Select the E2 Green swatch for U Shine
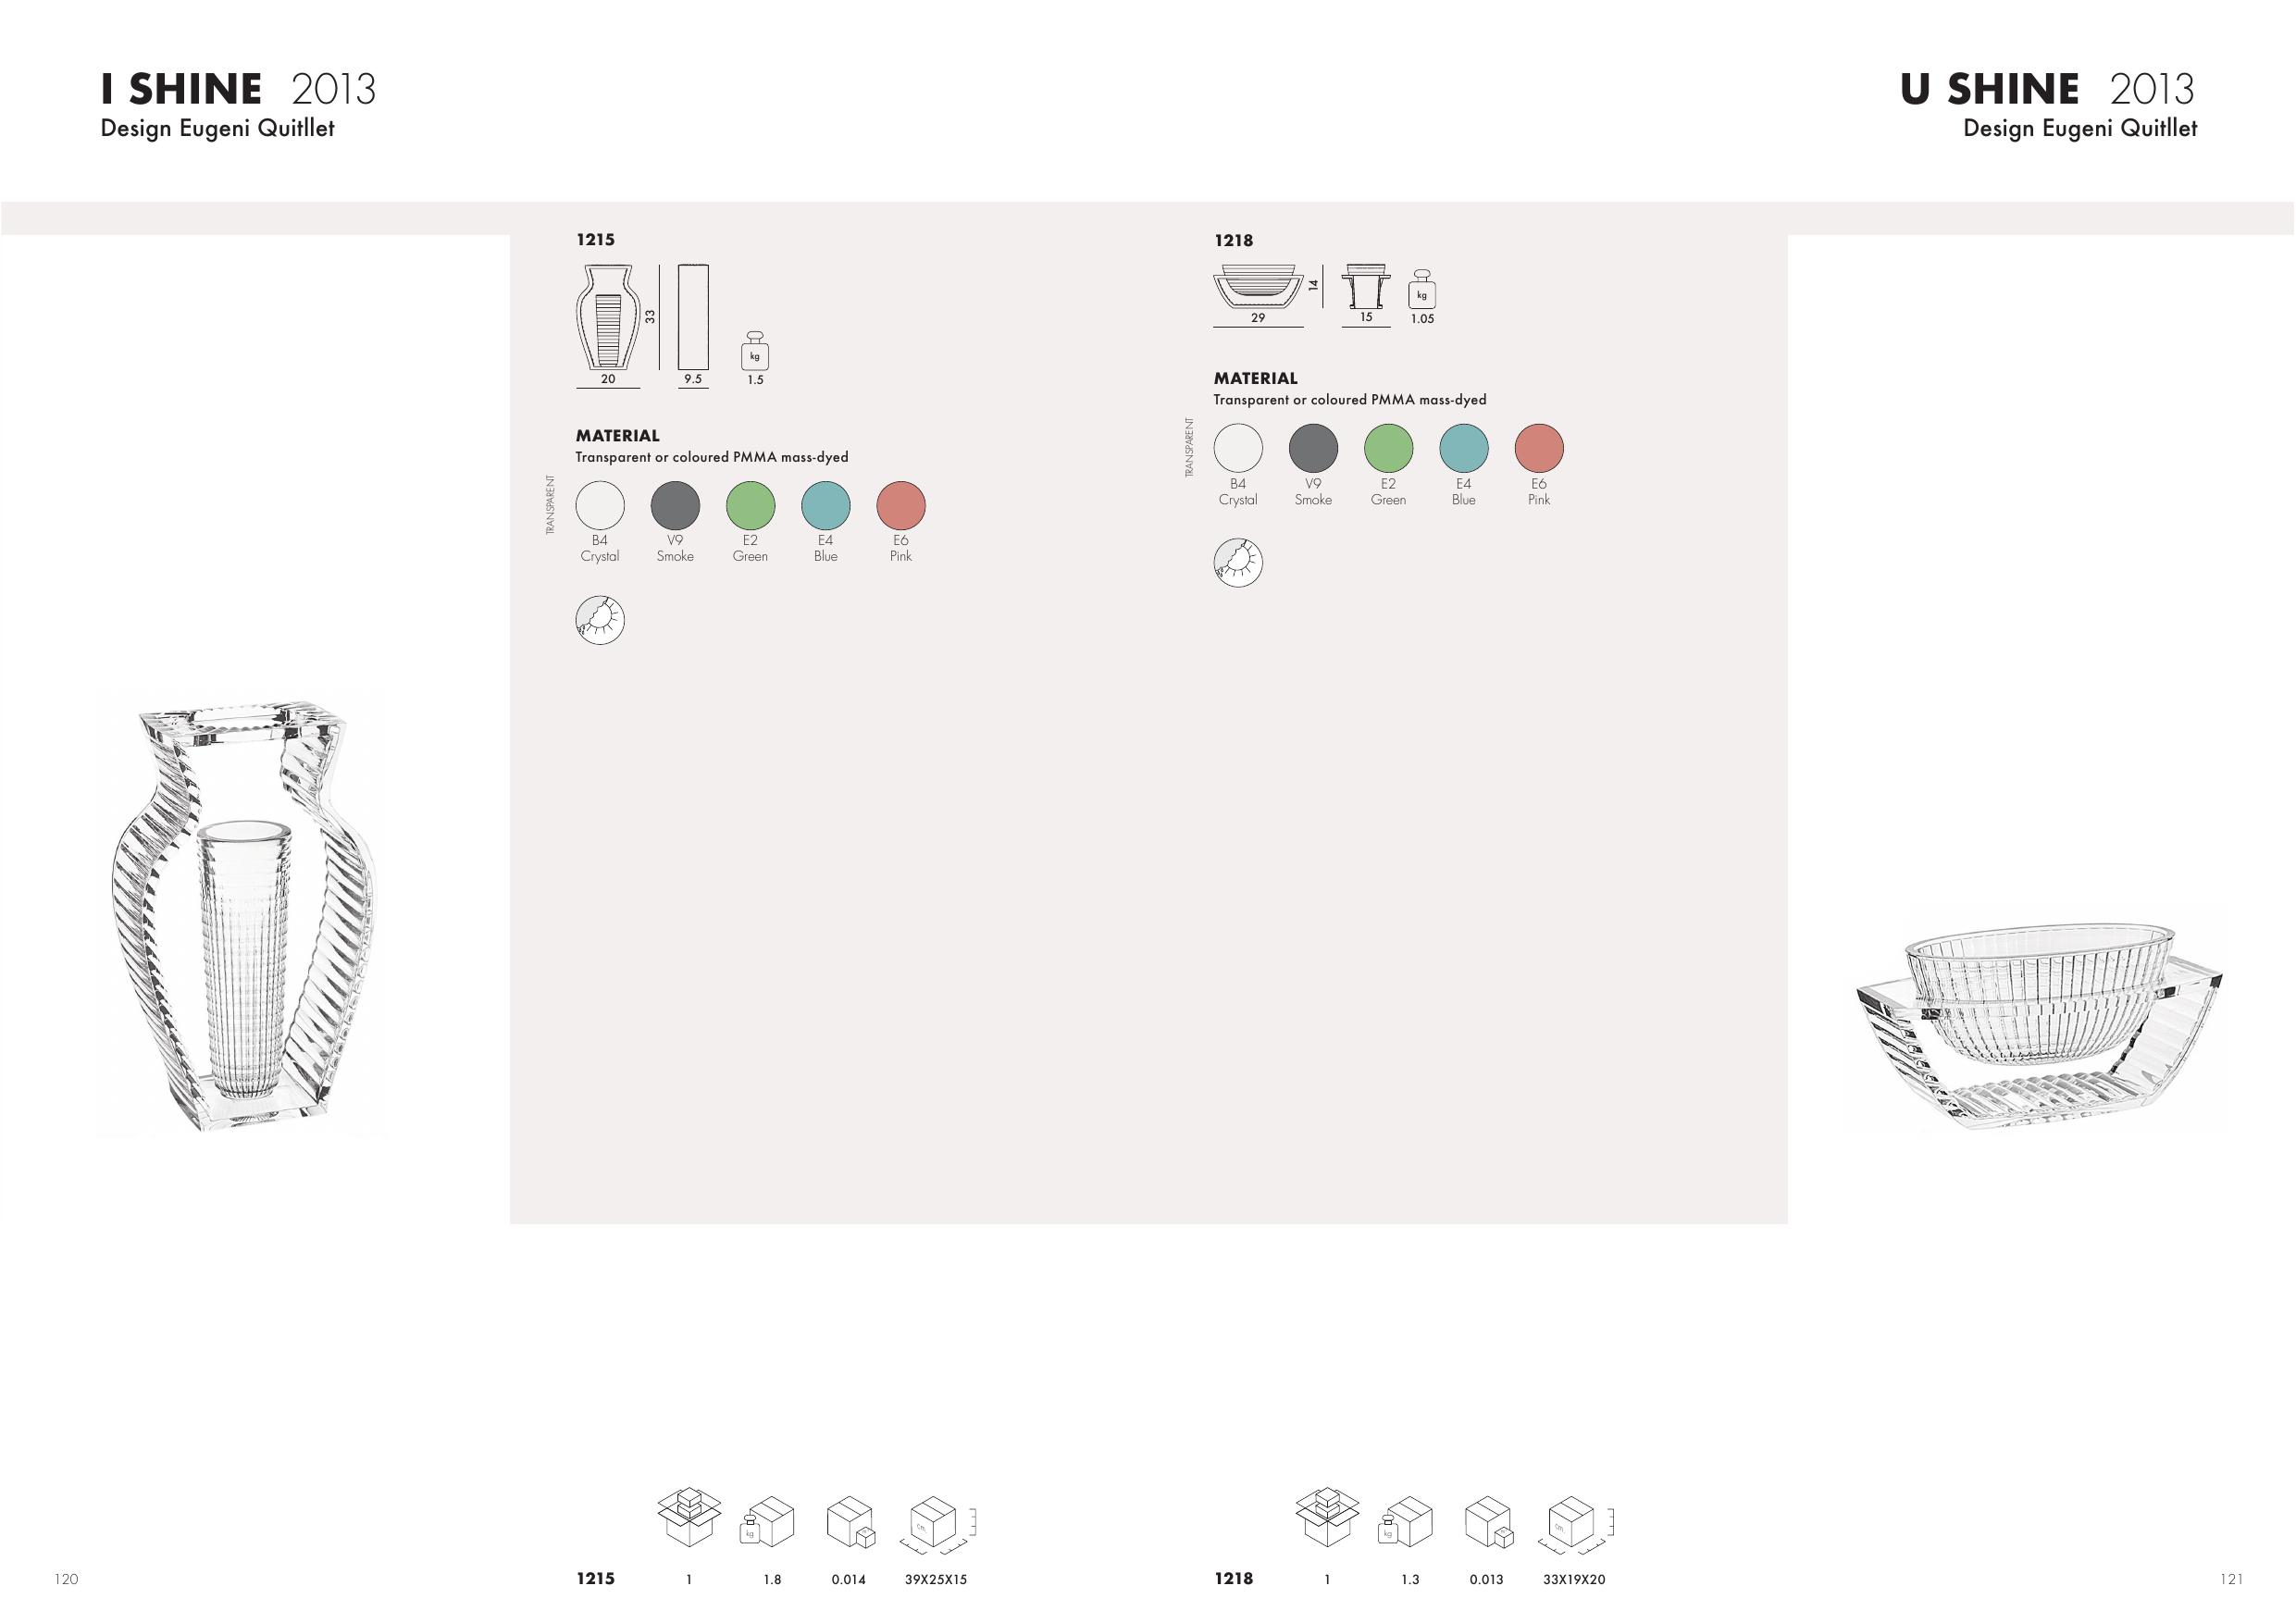Screen dimensions: 2296x1623 (x=1388, y=448)
